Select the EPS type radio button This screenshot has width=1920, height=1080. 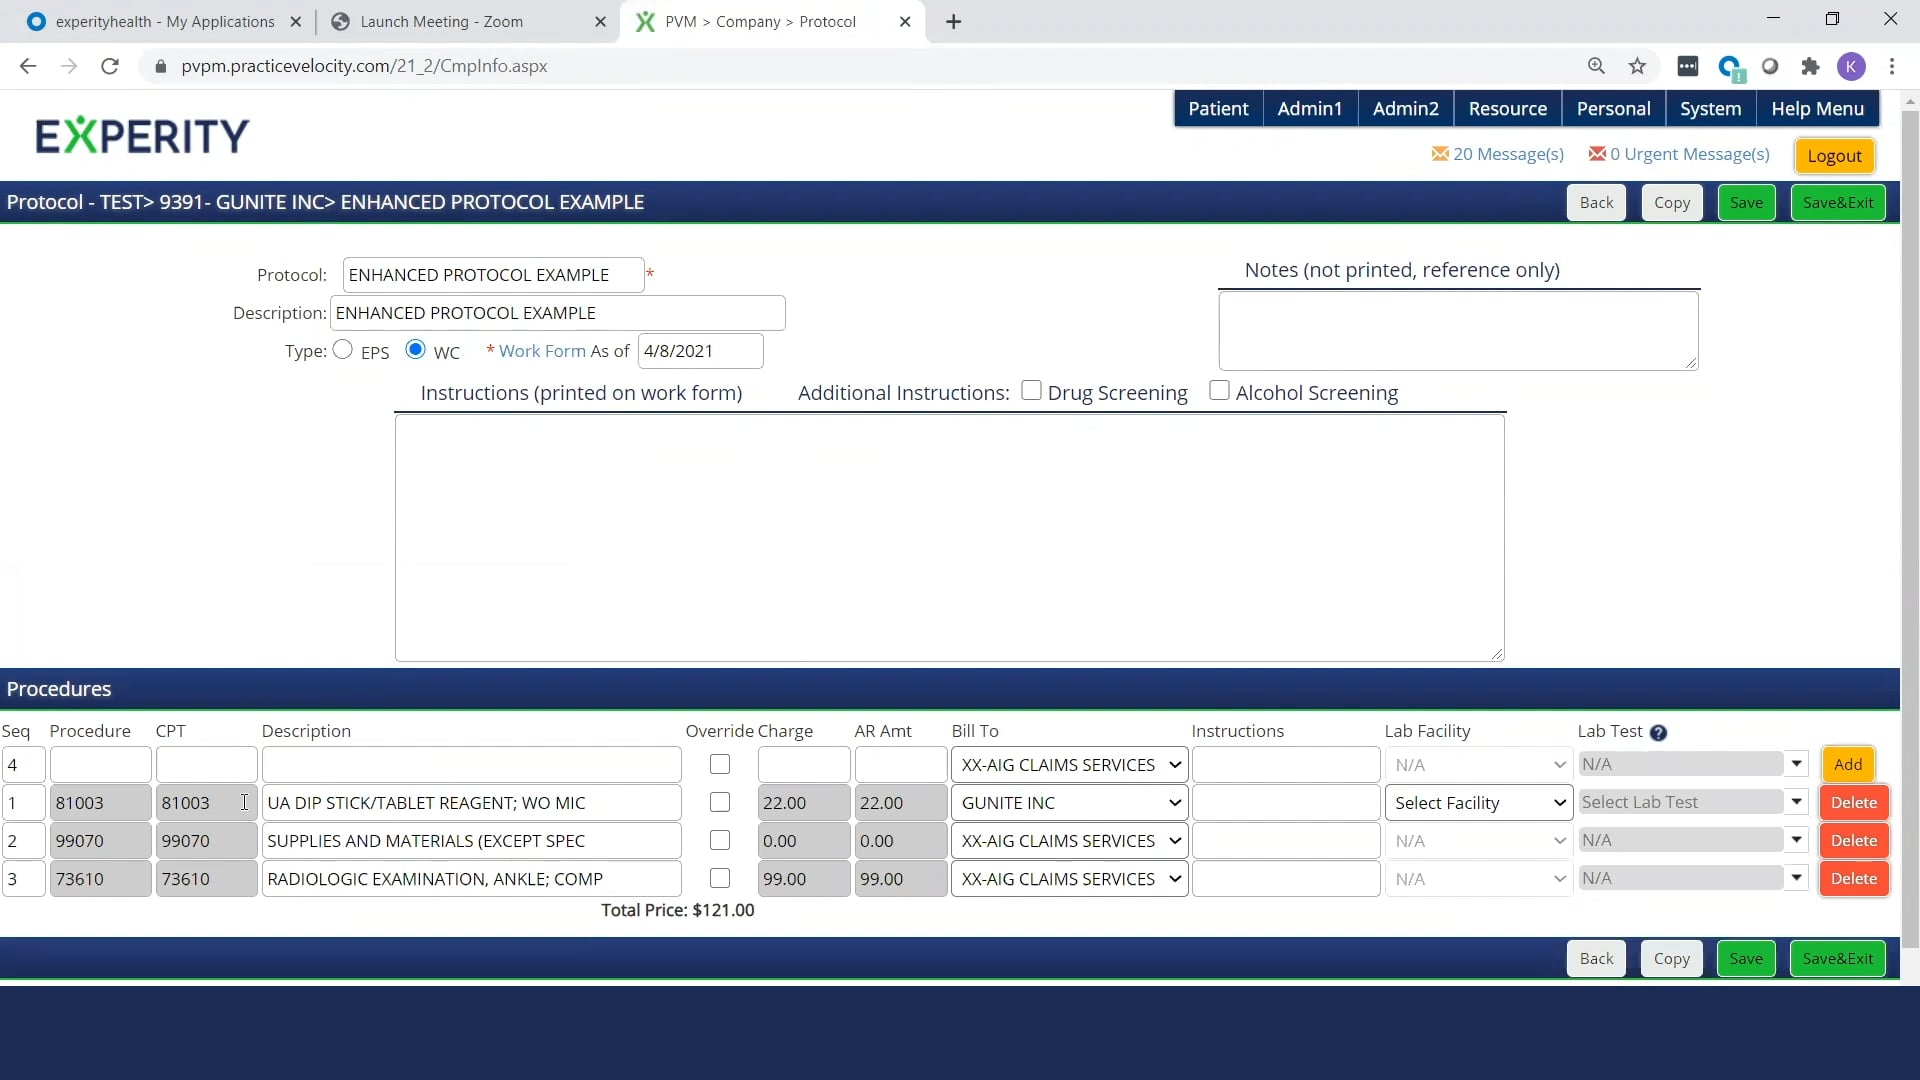tap(343, 350)
